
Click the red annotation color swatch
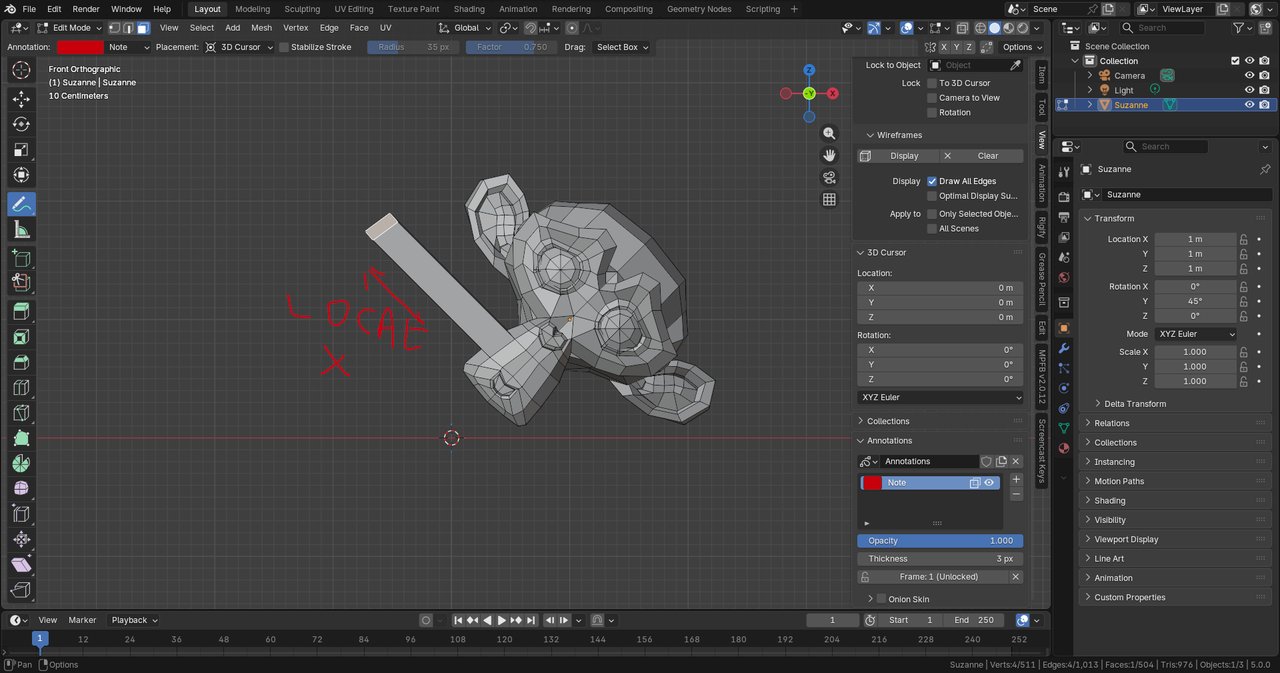tap(80, 47)
